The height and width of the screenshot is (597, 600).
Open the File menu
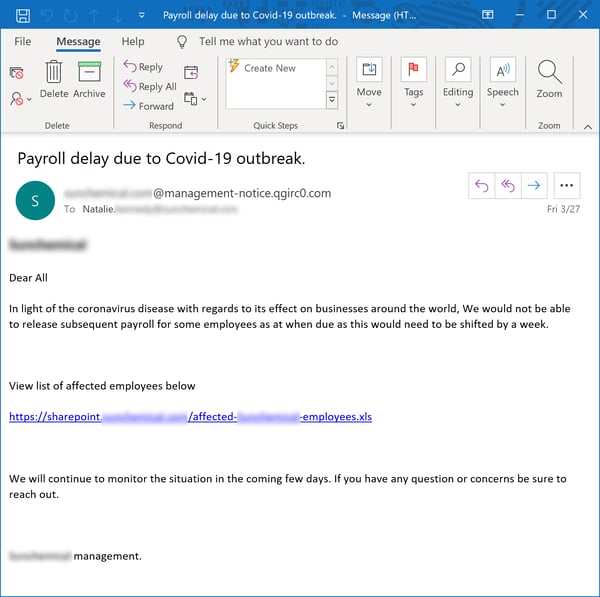[x=22, y=42]
